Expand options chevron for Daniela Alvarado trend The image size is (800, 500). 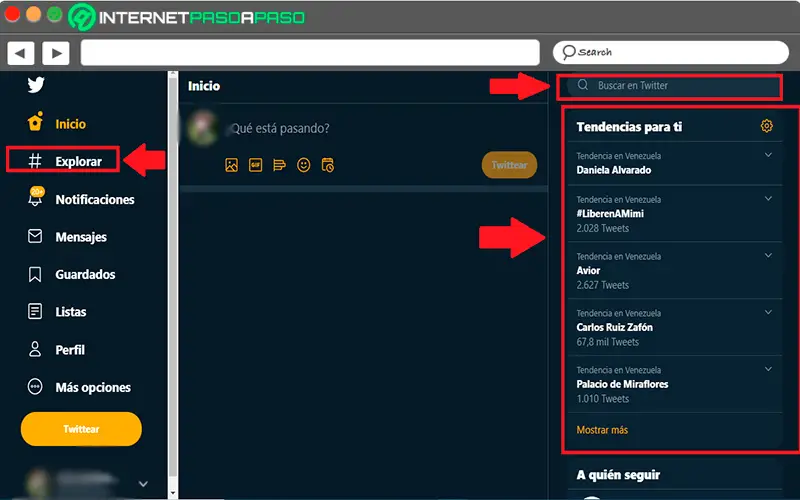tap(768, 155)
